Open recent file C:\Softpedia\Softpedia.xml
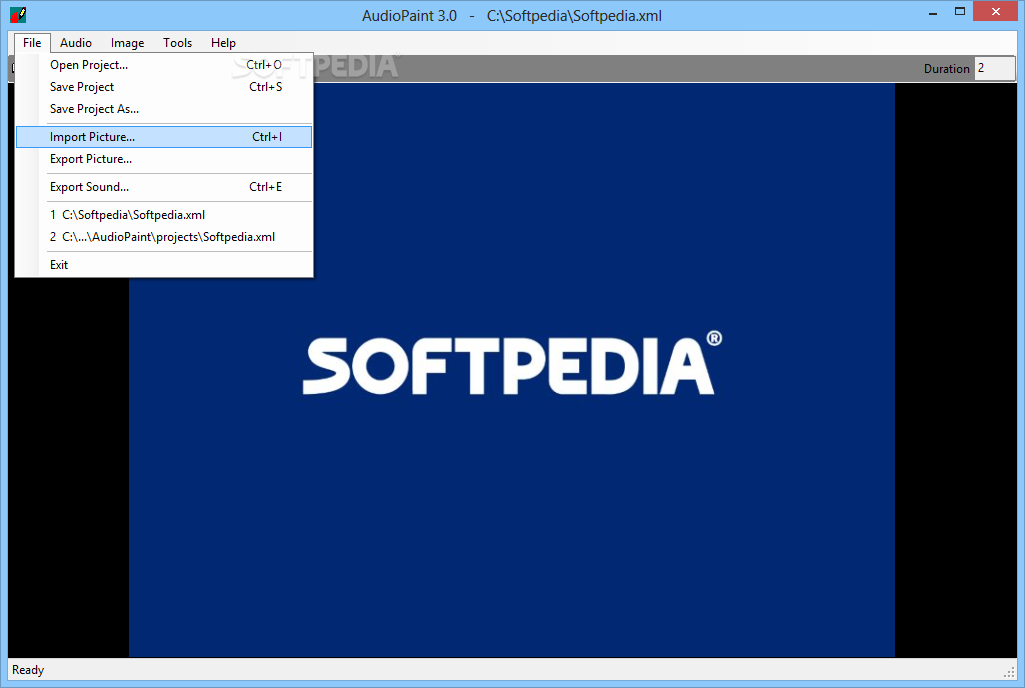This screenshot has height=688, width=1025. [164, 215]
